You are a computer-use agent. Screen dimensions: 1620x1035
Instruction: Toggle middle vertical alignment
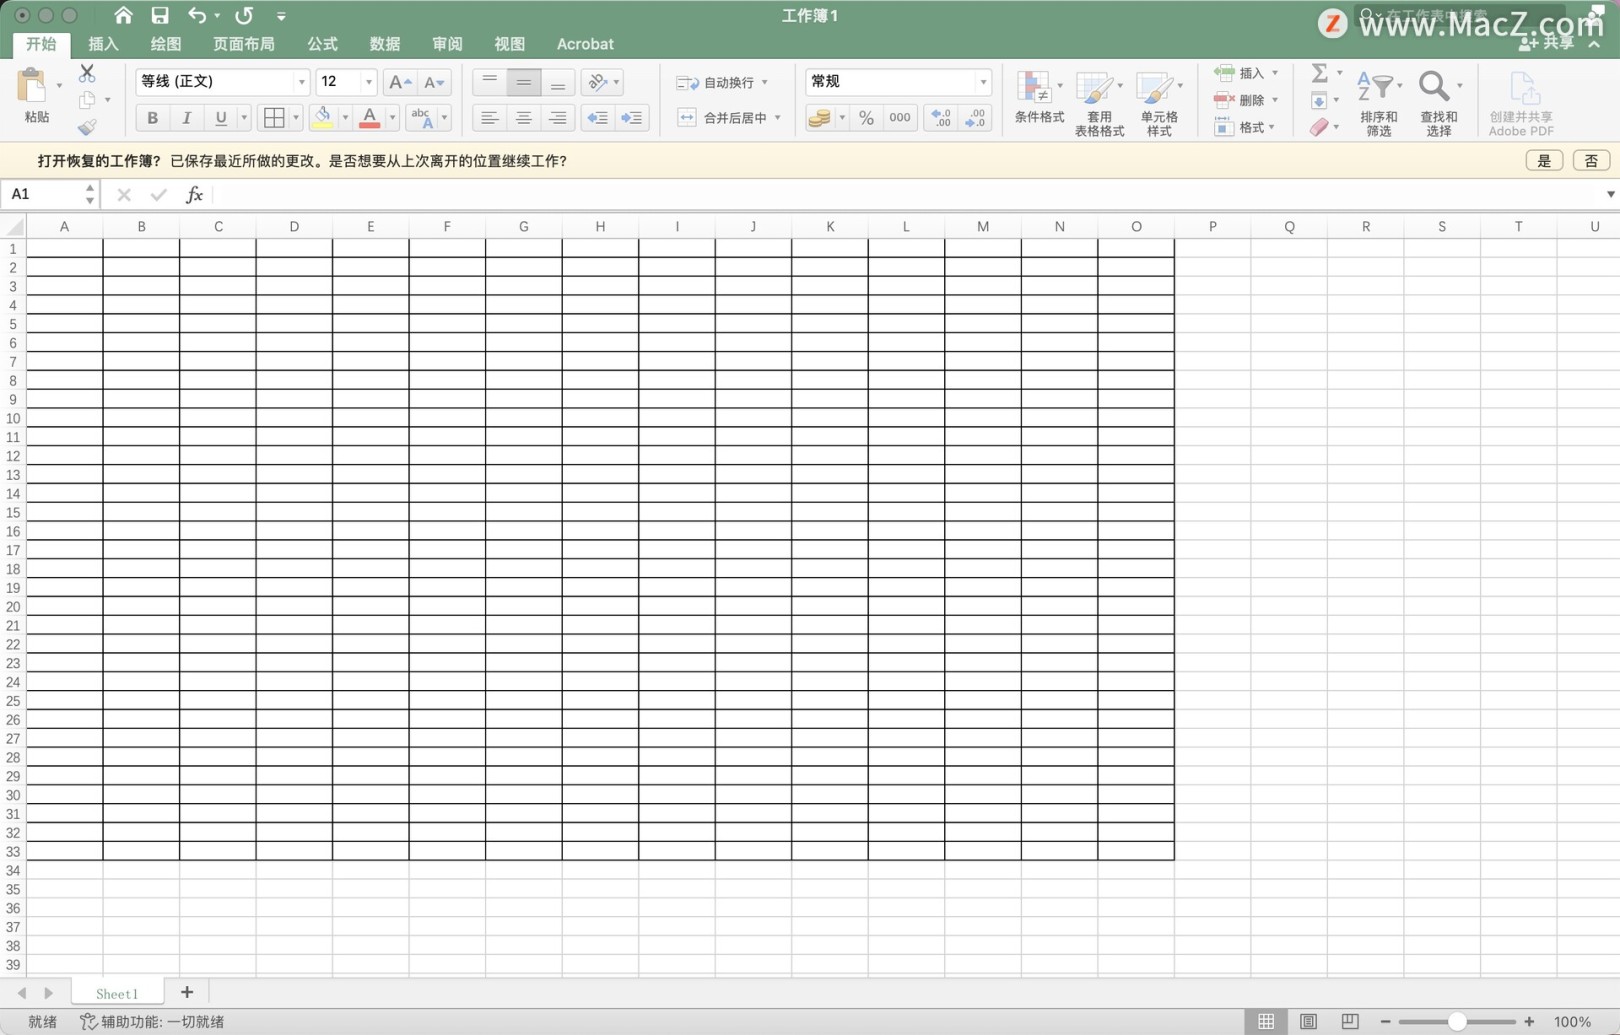point(523,82)
